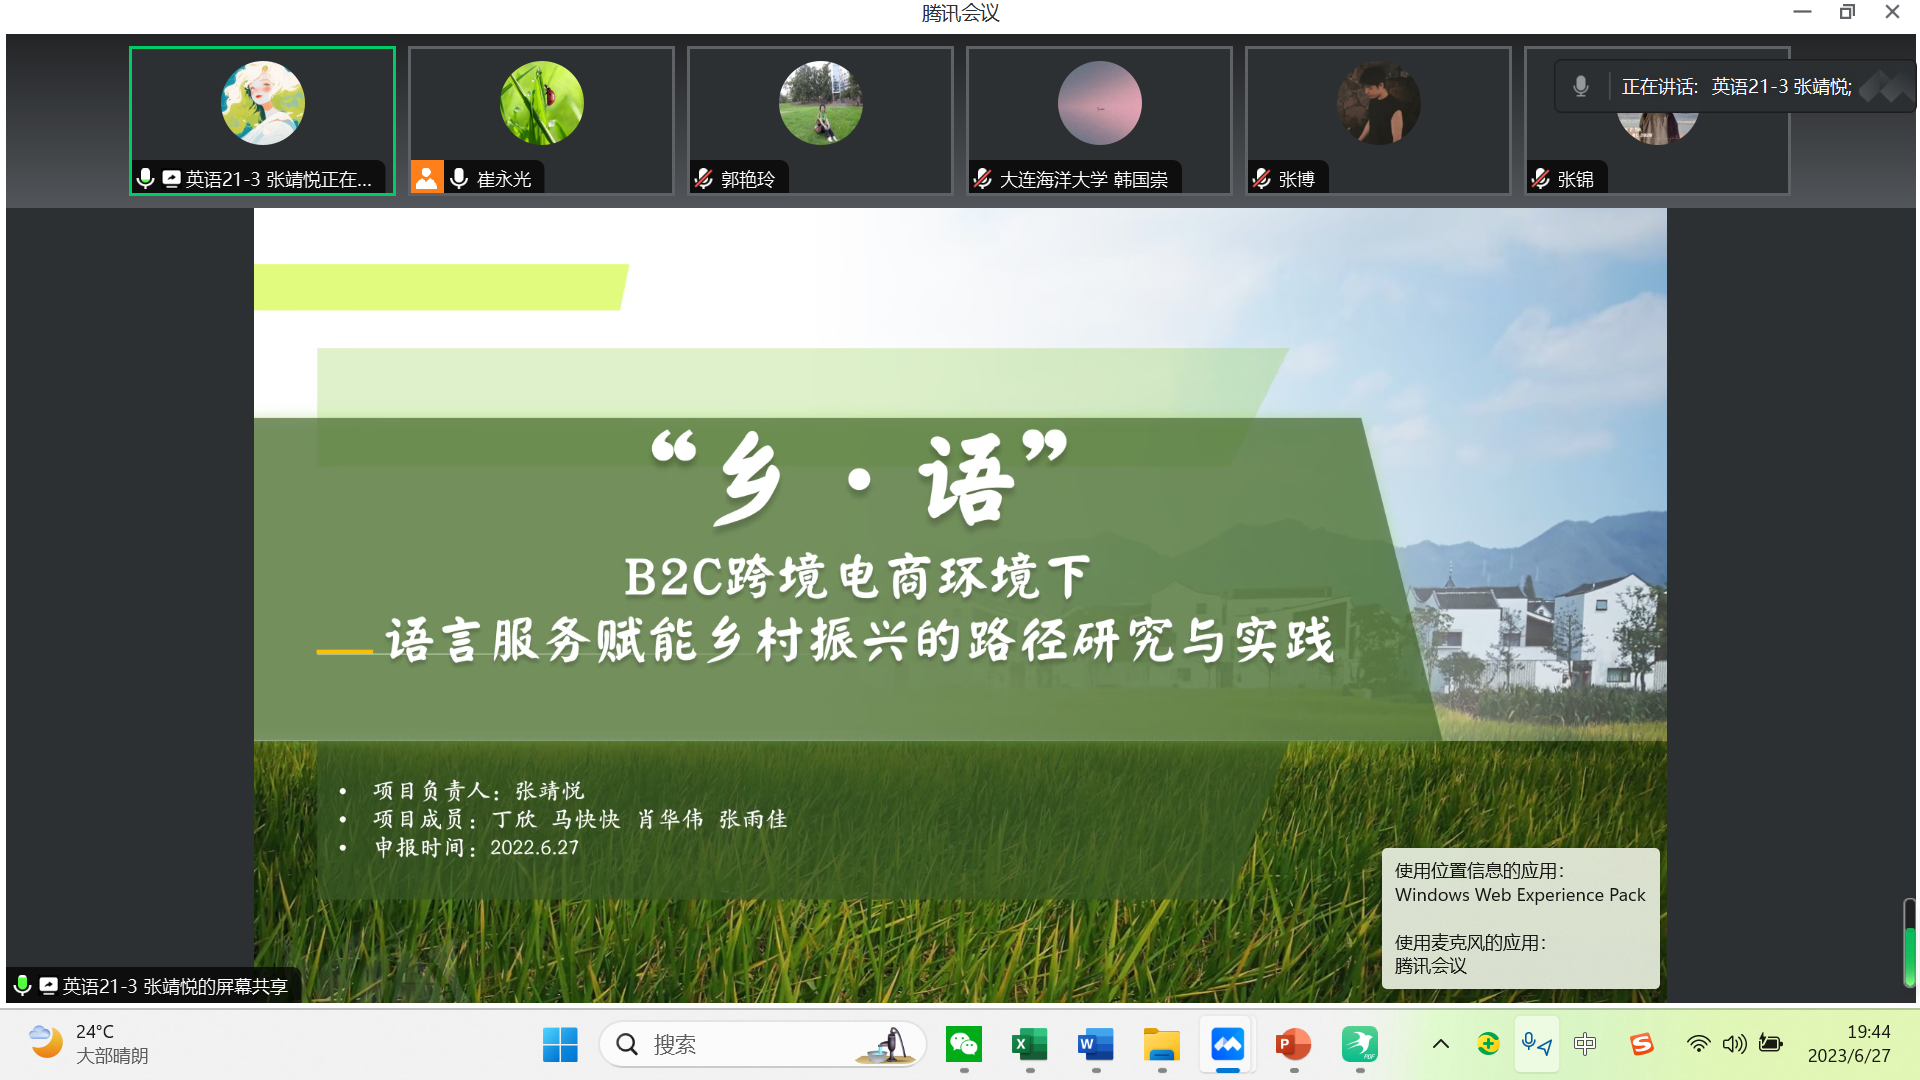Viewport: 1920px width, 1080px height.
Task: Open the weather widget showing 24°C
Action: pyautogui.click(x=87, y=1044)
